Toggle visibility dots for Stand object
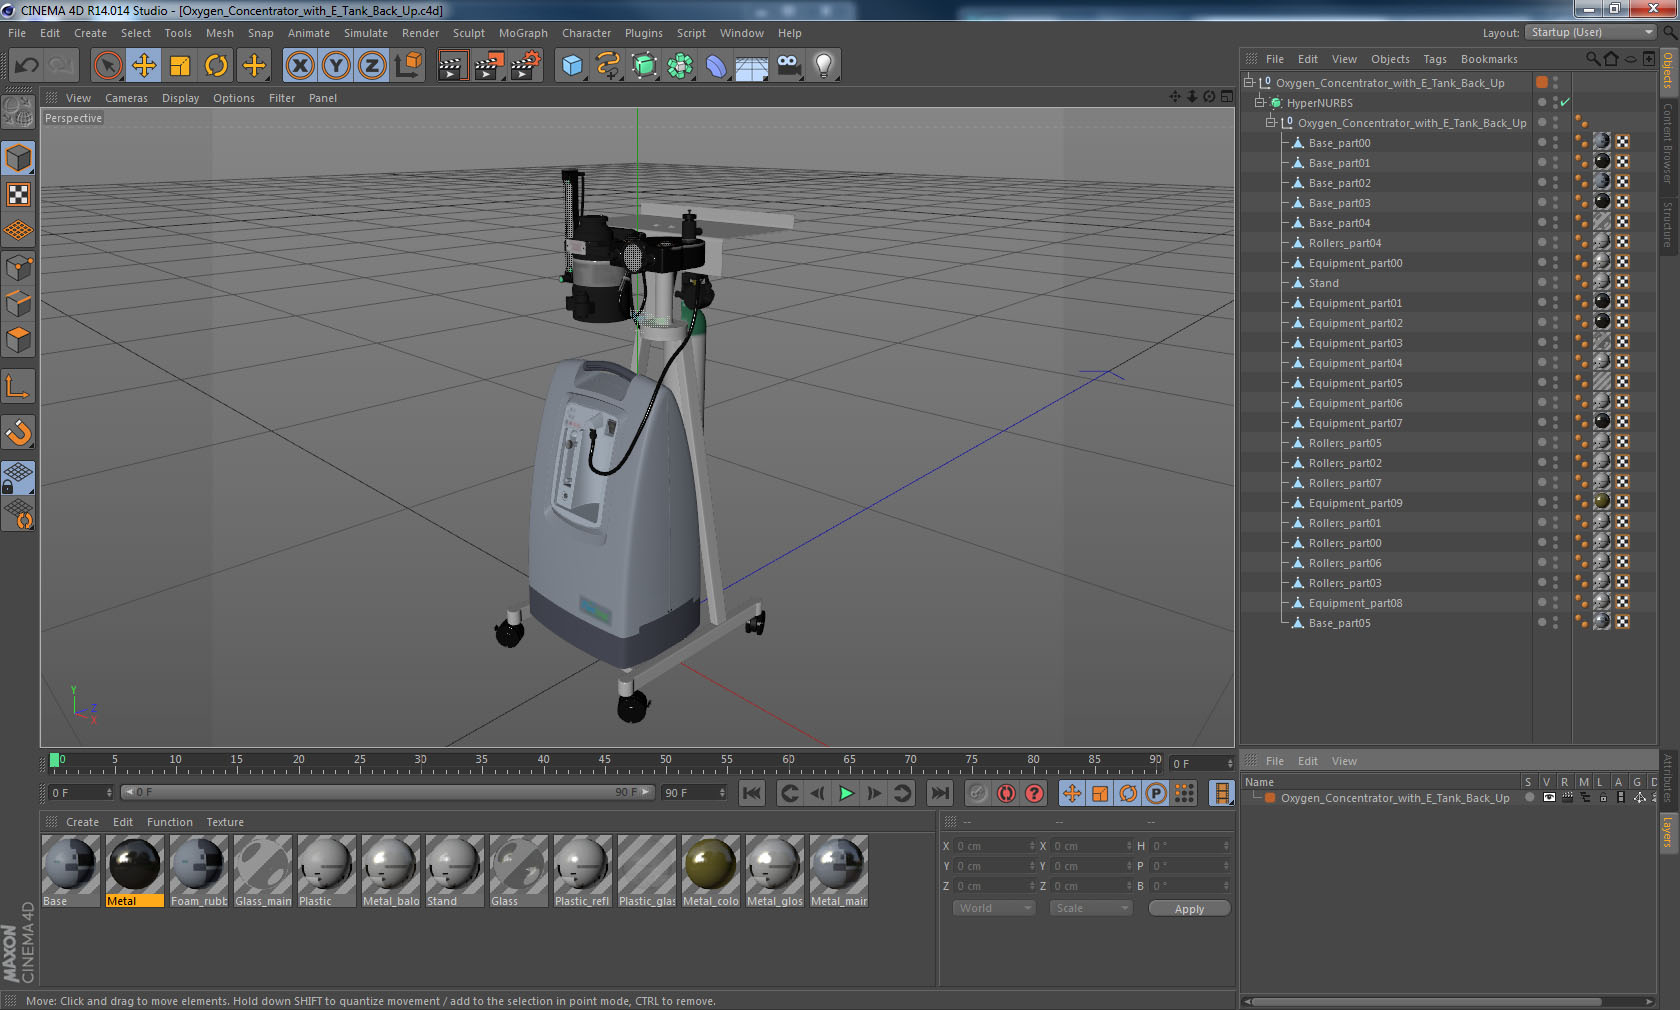The image size is (1680, 1010). coord(1555,283)
